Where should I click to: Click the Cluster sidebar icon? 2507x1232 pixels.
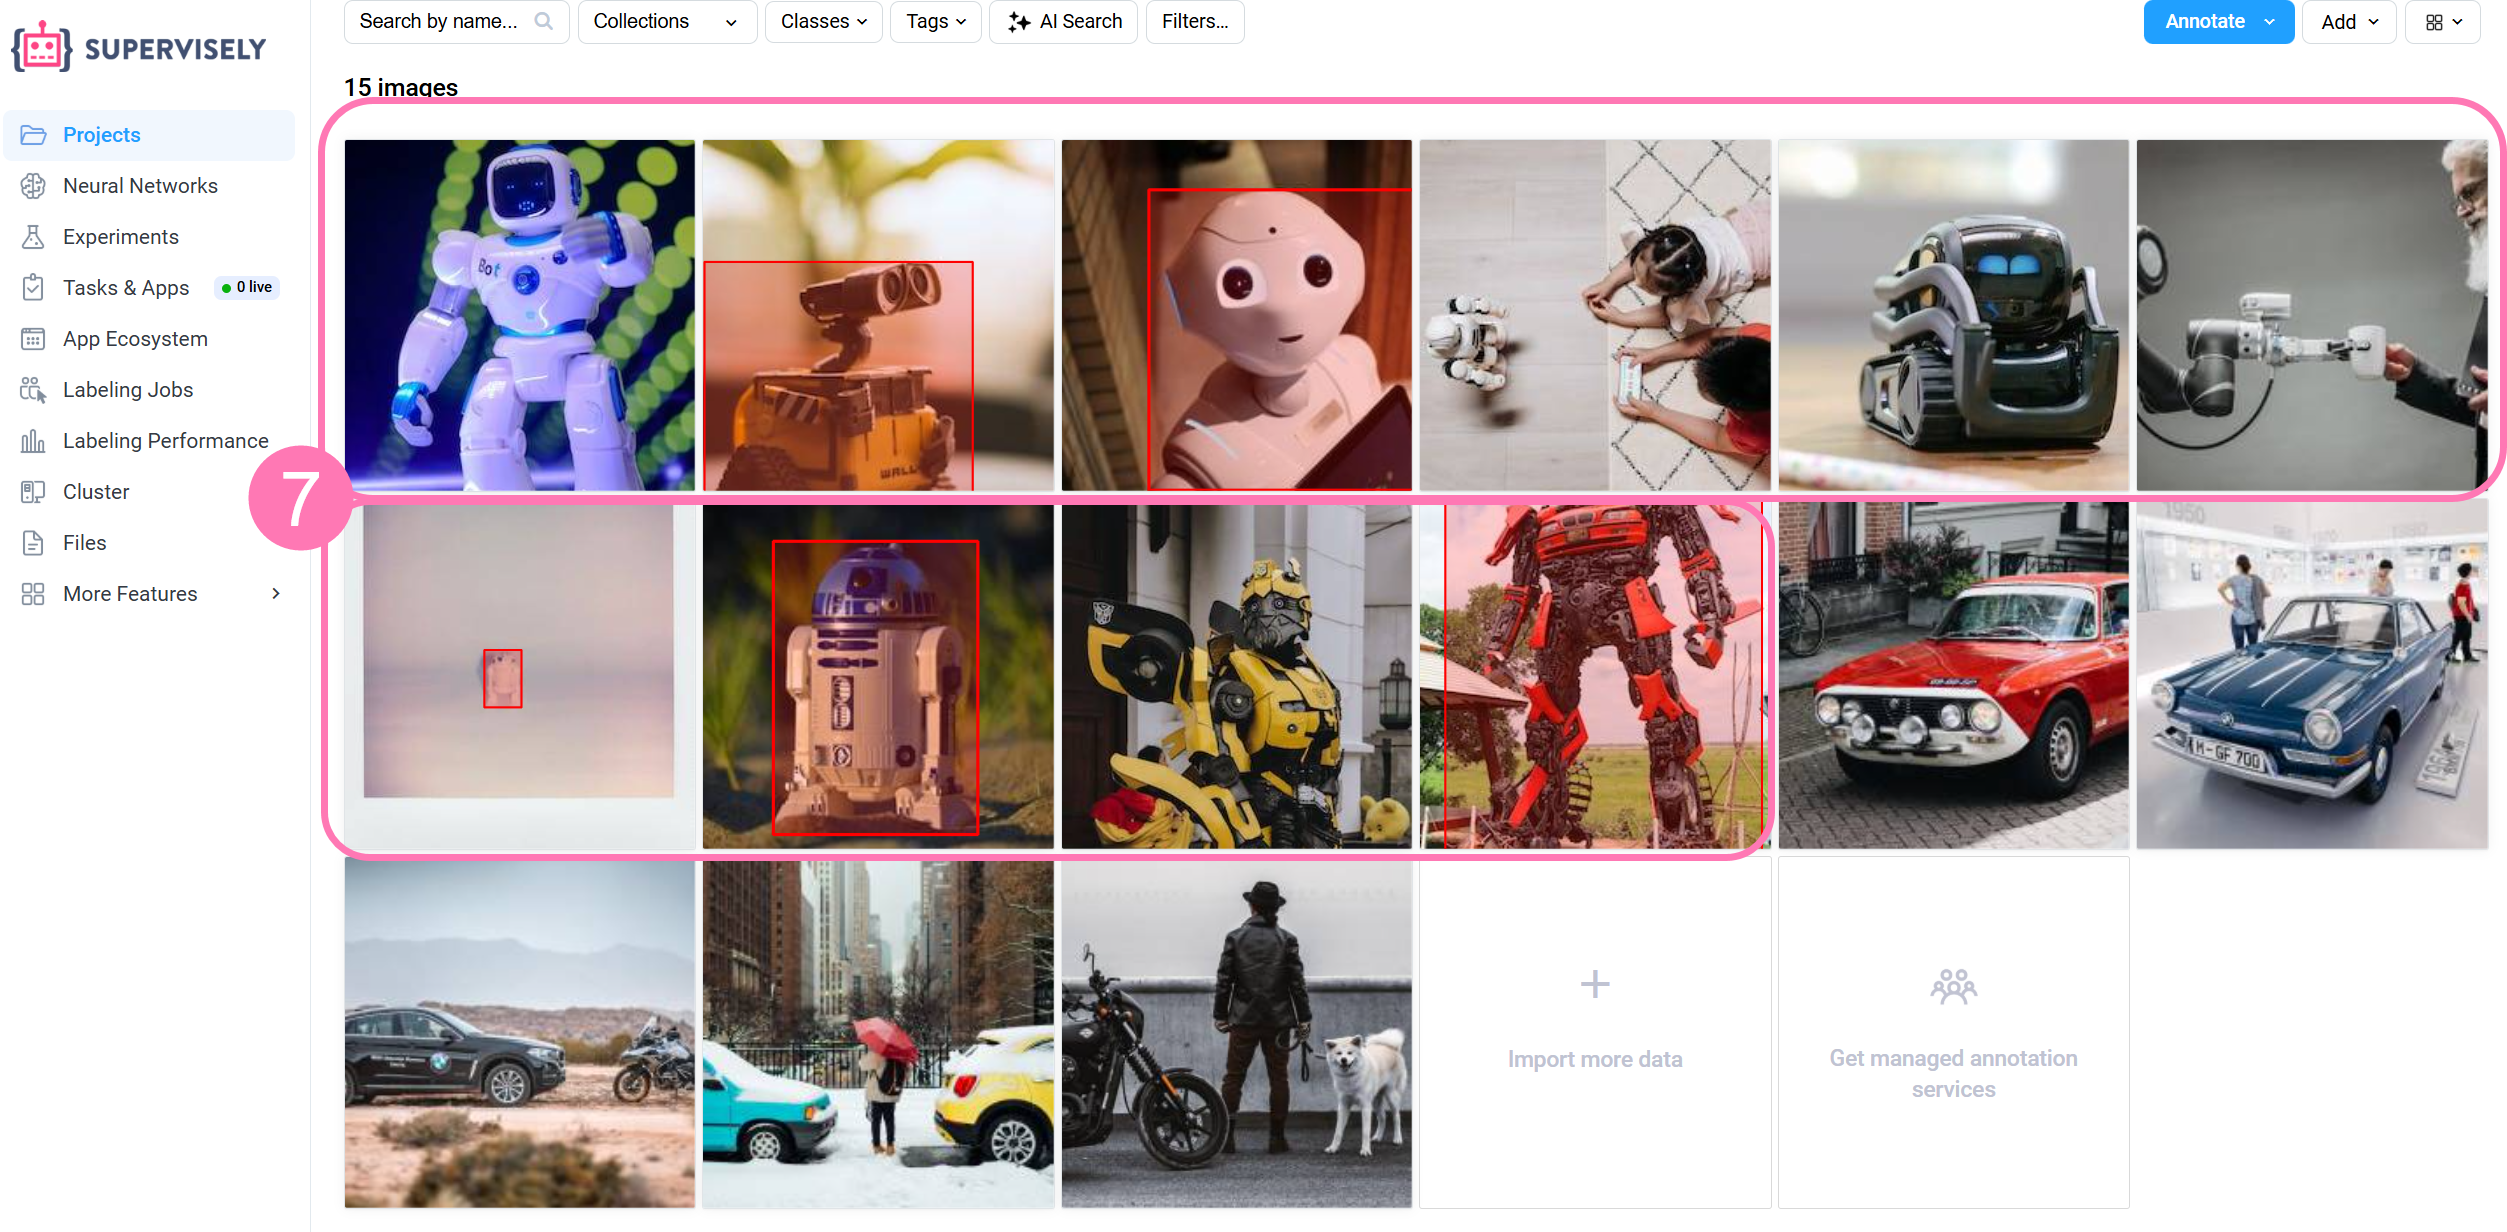[33, 492]
